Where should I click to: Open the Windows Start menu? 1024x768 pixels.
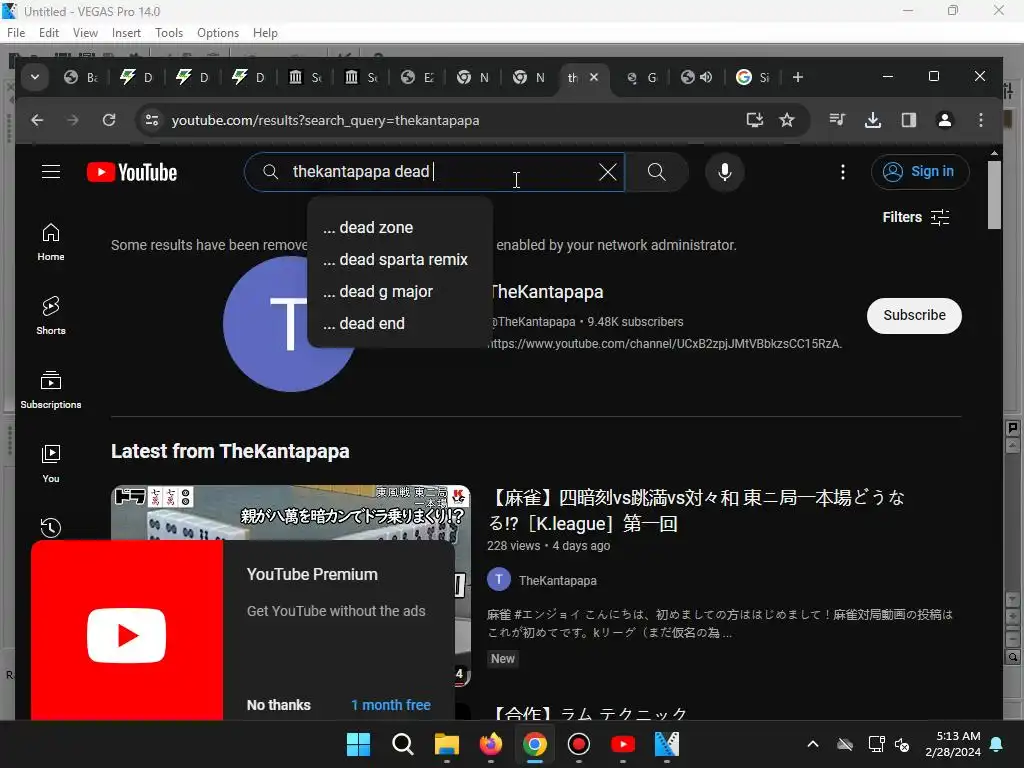coord(359,744)
